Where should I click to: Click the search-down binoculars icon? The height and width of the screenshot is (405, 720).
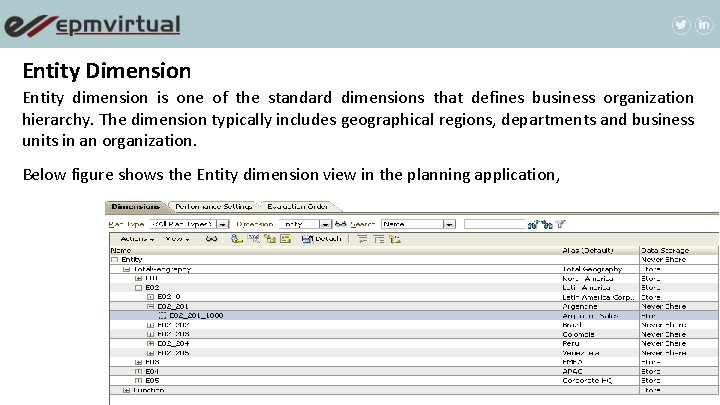coord(547,225)
